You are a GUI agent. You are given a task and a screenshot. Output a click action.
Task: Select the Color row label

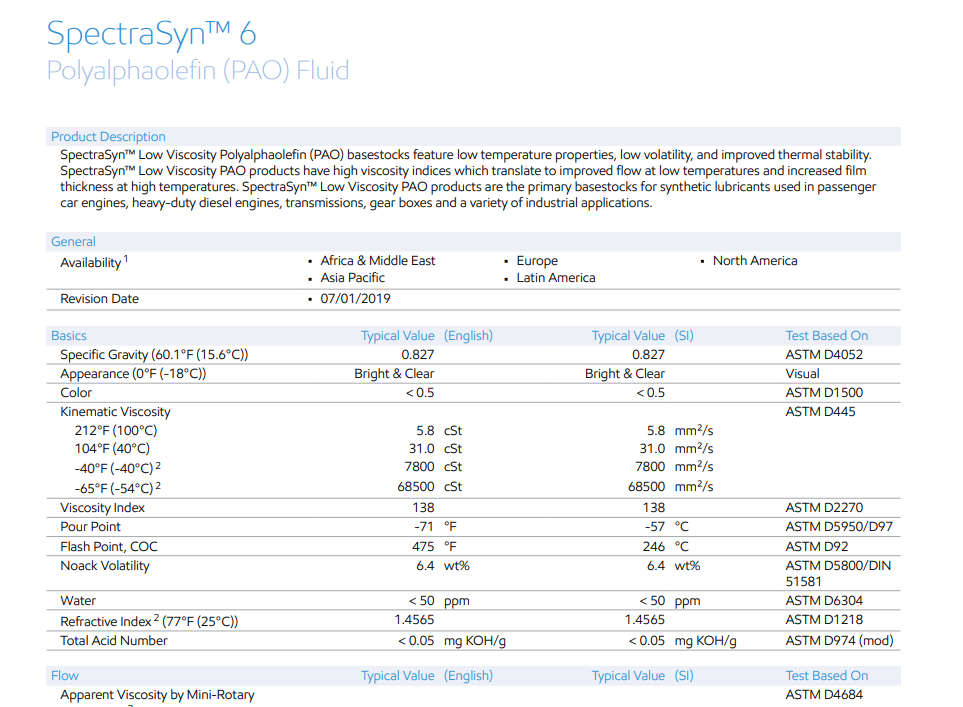[76, 393]
